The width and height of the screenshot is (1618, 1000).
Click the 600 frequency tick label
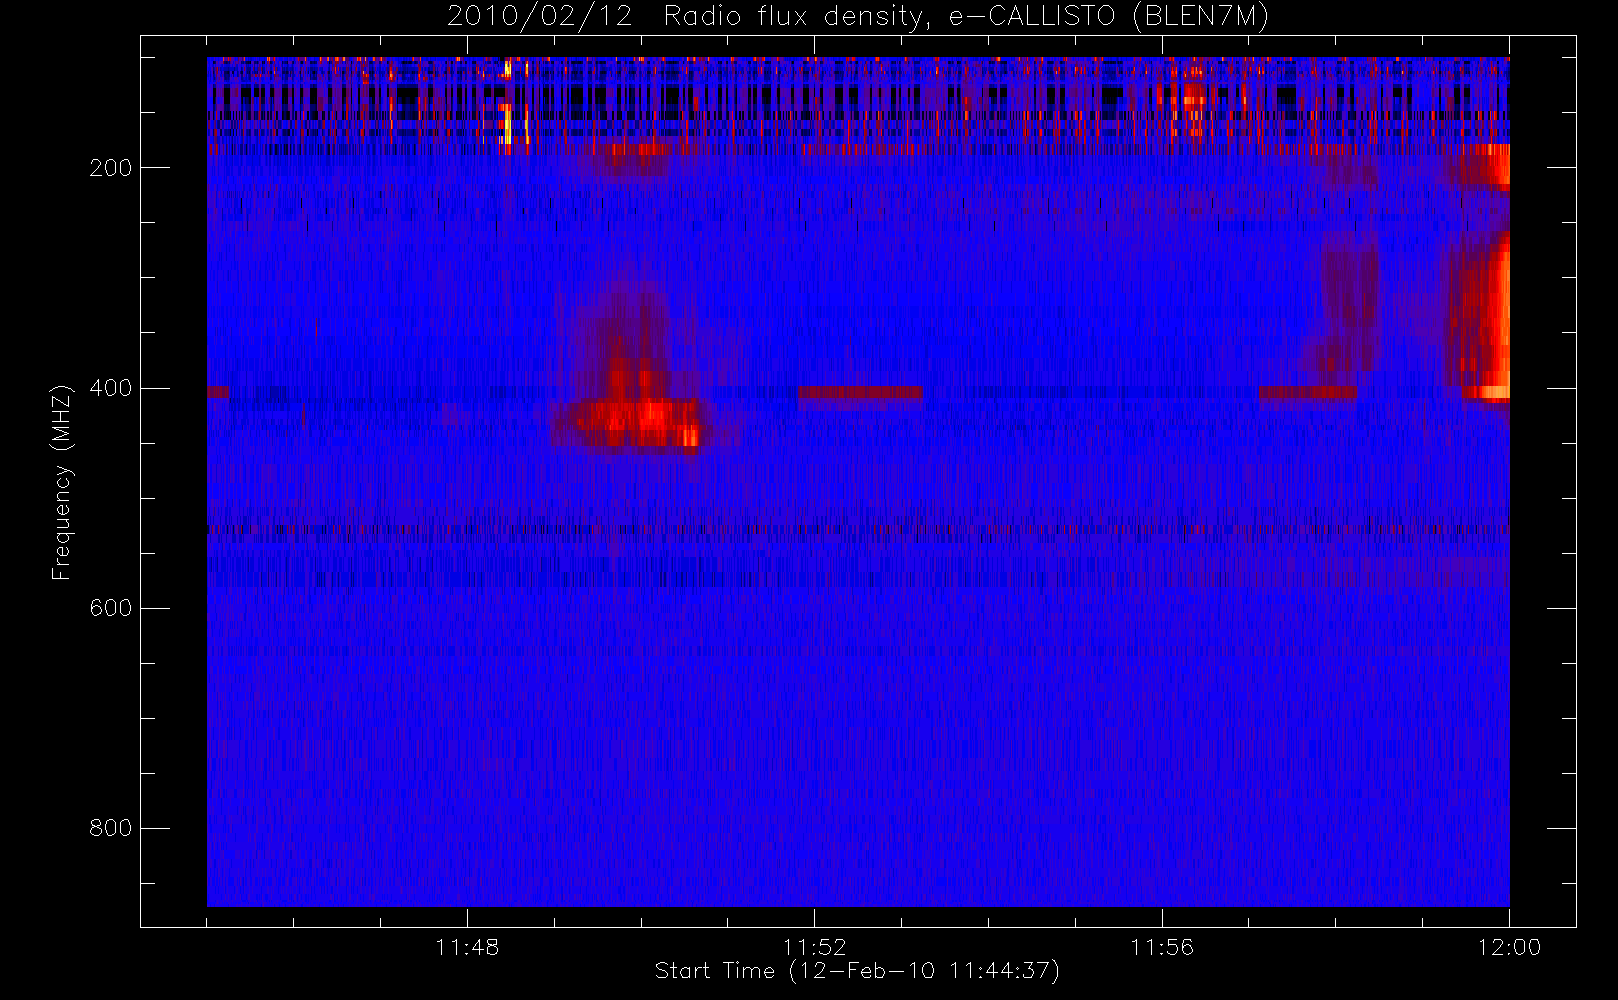(x=111, y=608)
